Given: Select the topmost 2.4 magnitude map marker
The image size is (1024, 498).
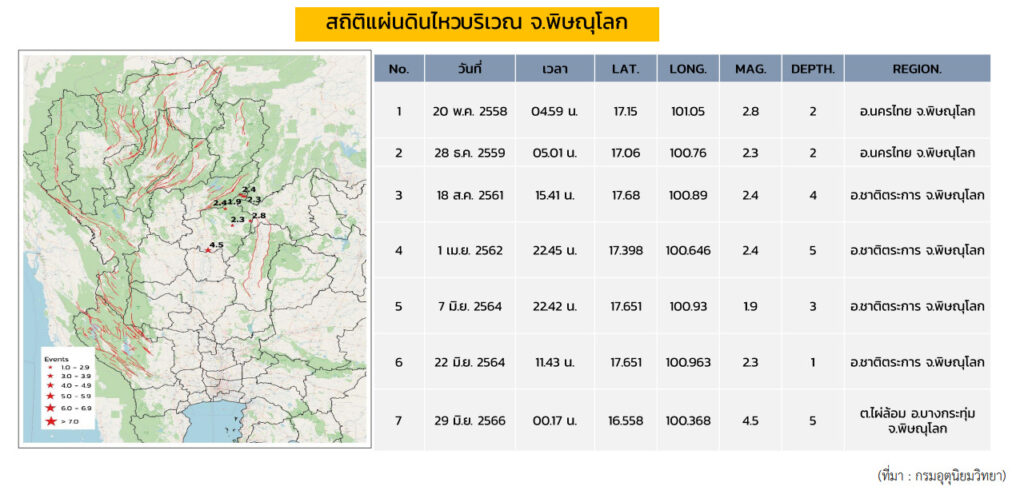Looking at the screenshot, I should point(243,194).
